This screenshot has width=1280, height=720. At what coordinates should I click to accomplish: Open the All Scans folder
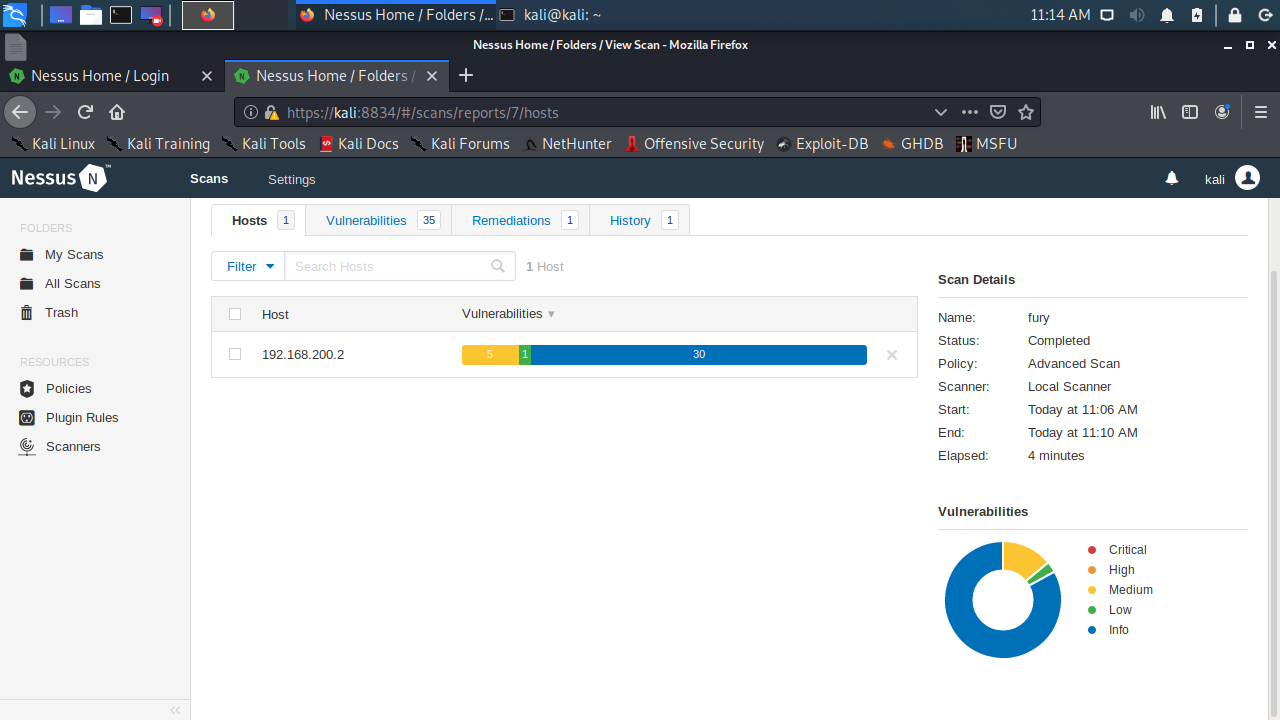click(x=73, y=284)
